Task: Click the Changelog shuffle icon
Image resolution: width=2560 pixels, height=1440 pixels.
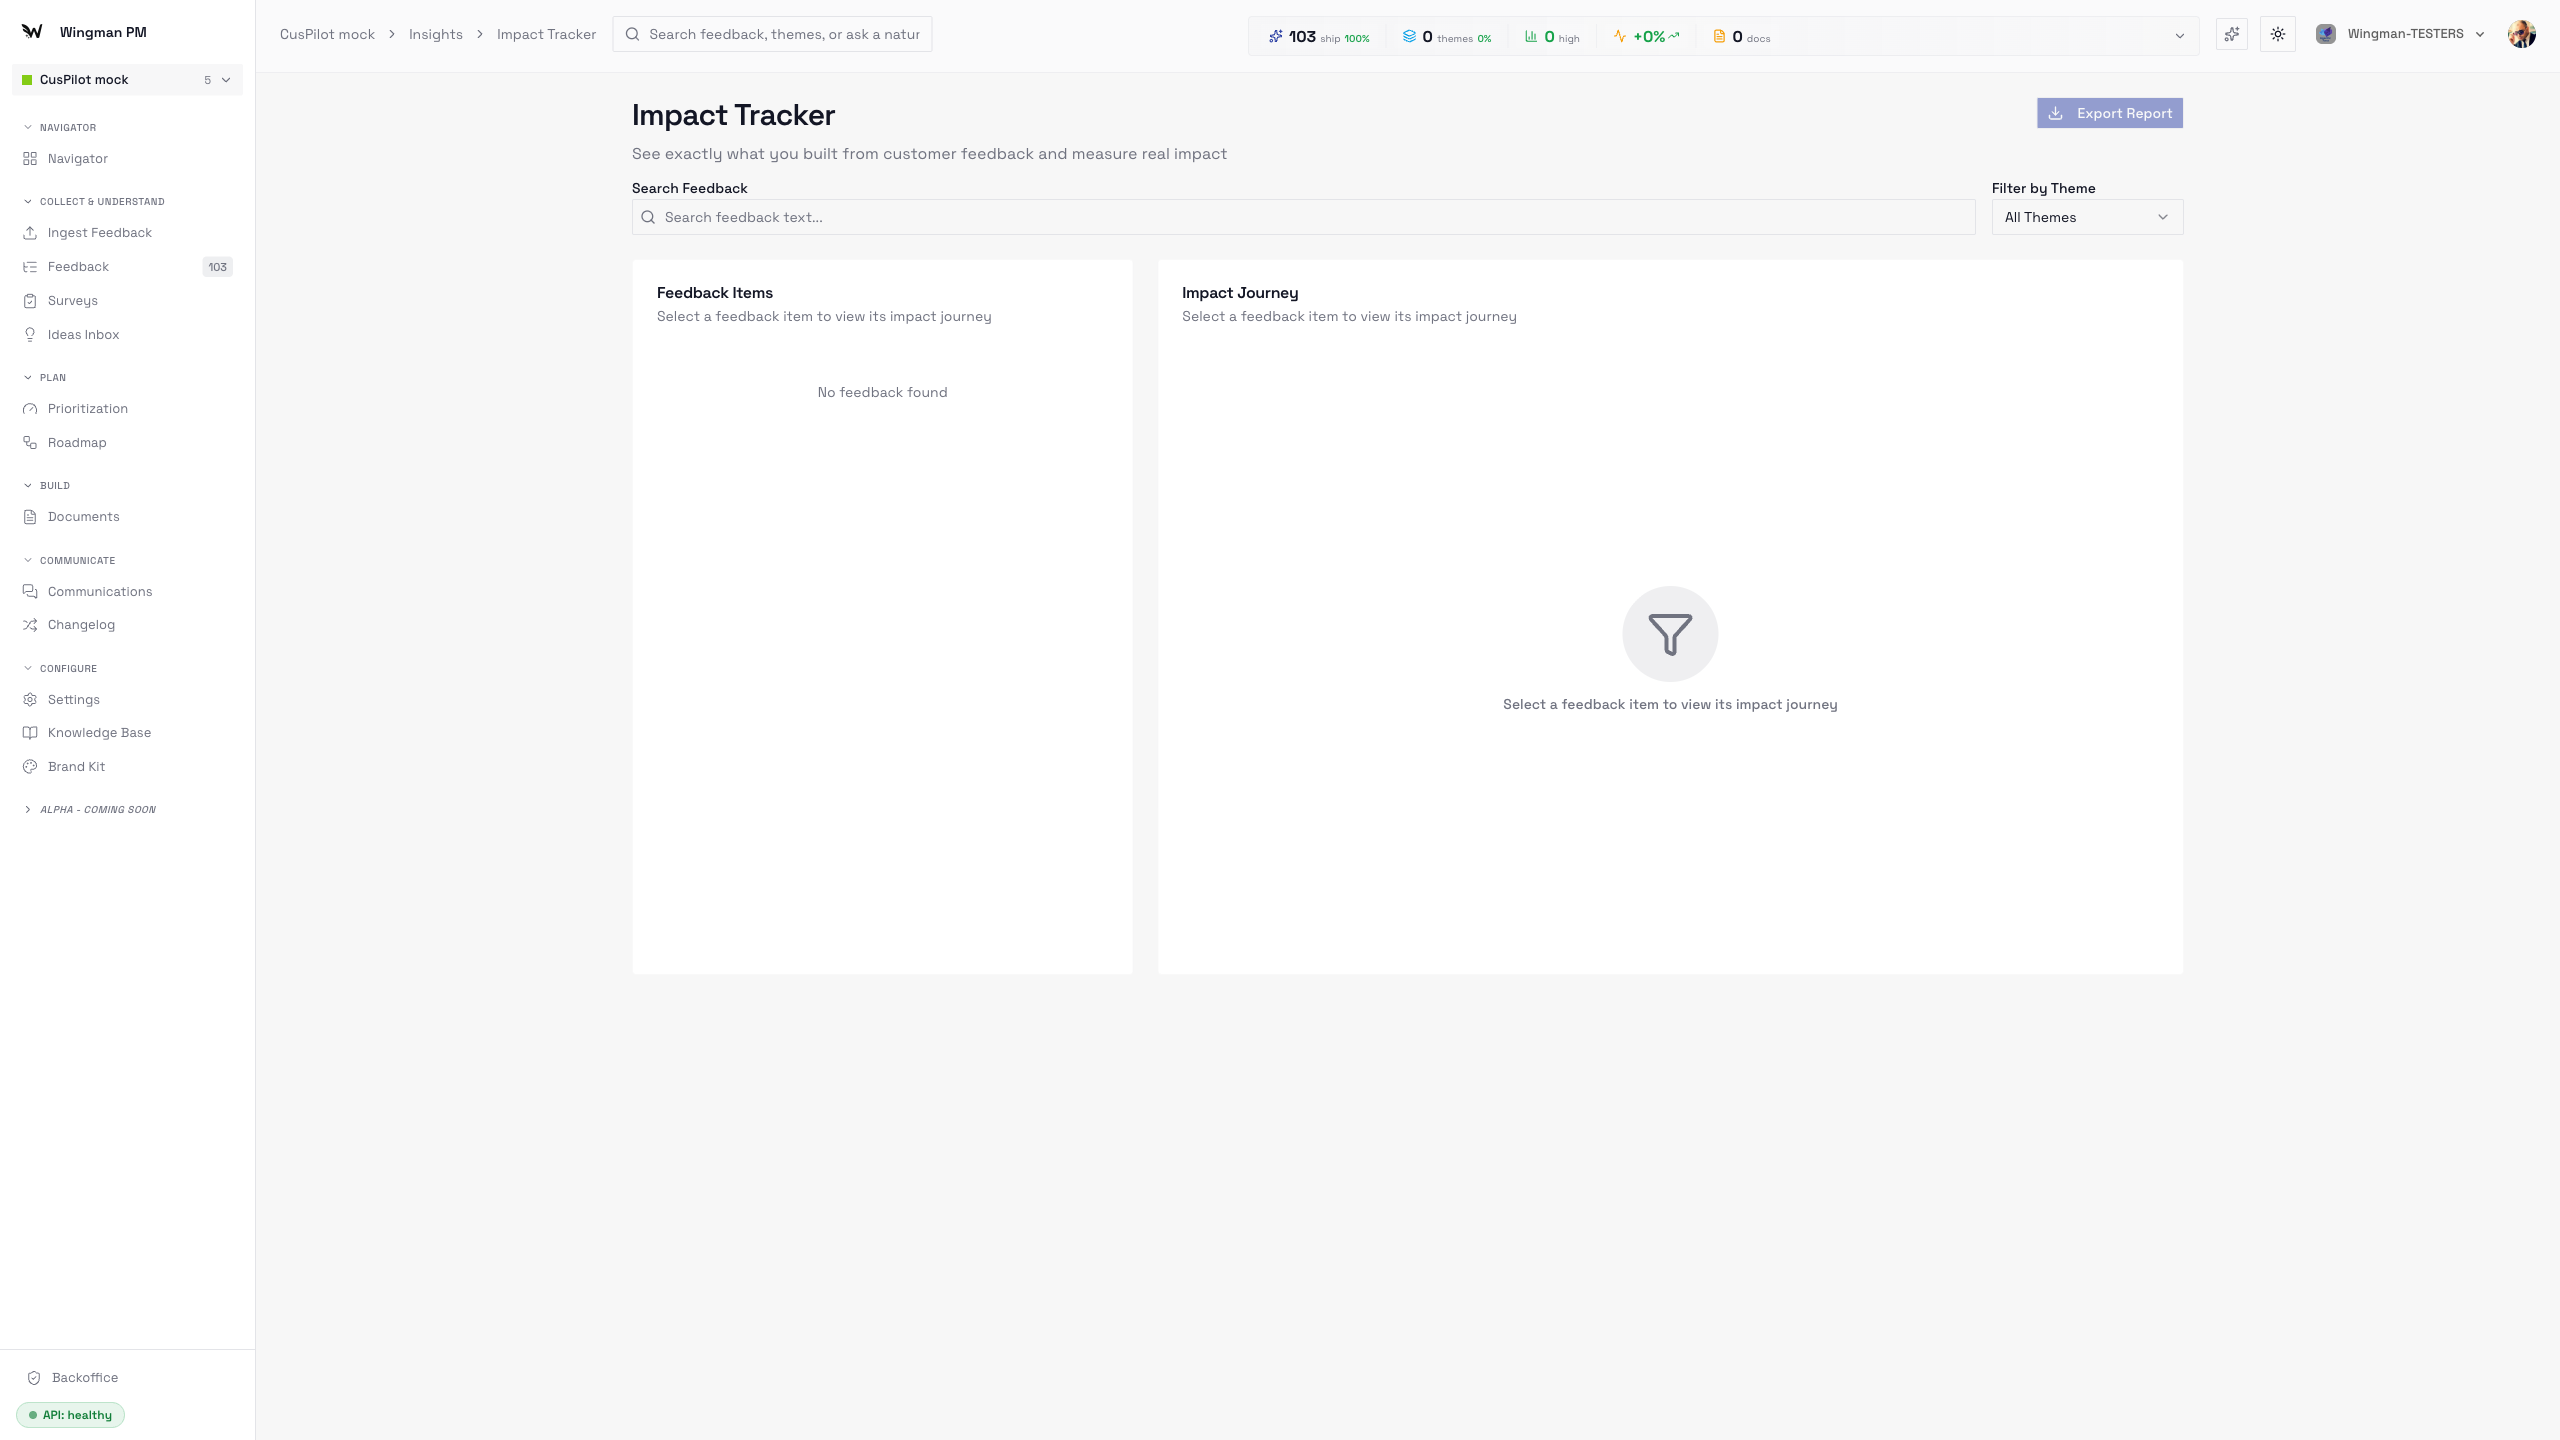Action: point(30,625)
